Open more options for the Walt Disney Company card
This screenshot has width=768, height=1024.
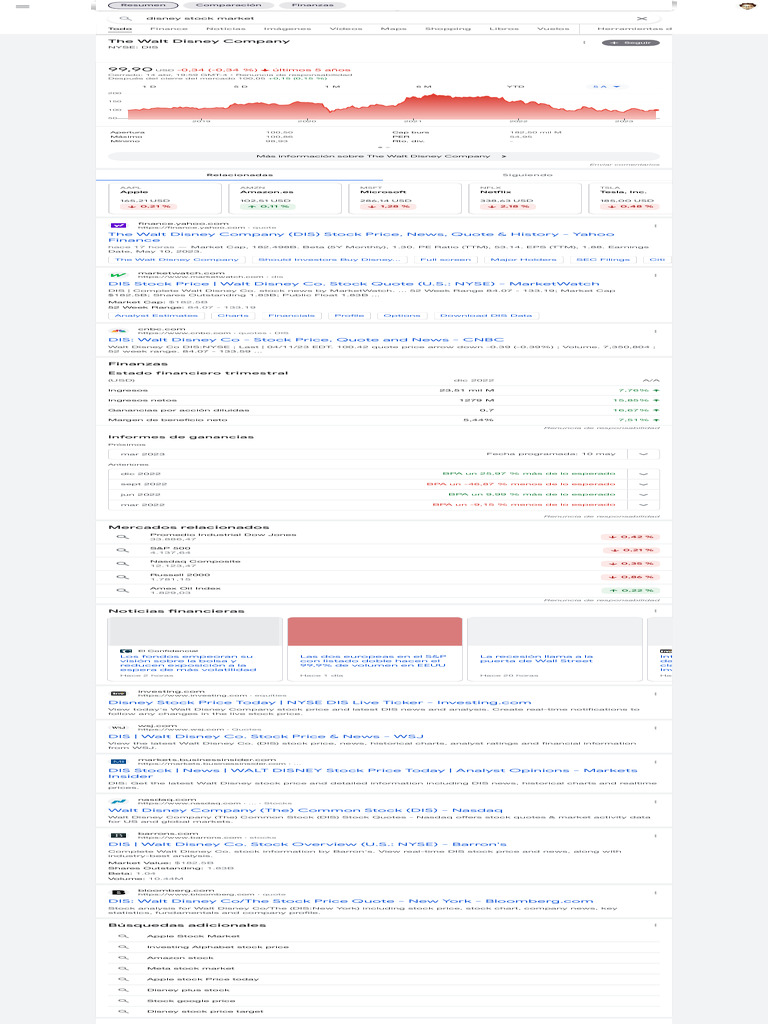pyautogui.click(x=584, y=42)
